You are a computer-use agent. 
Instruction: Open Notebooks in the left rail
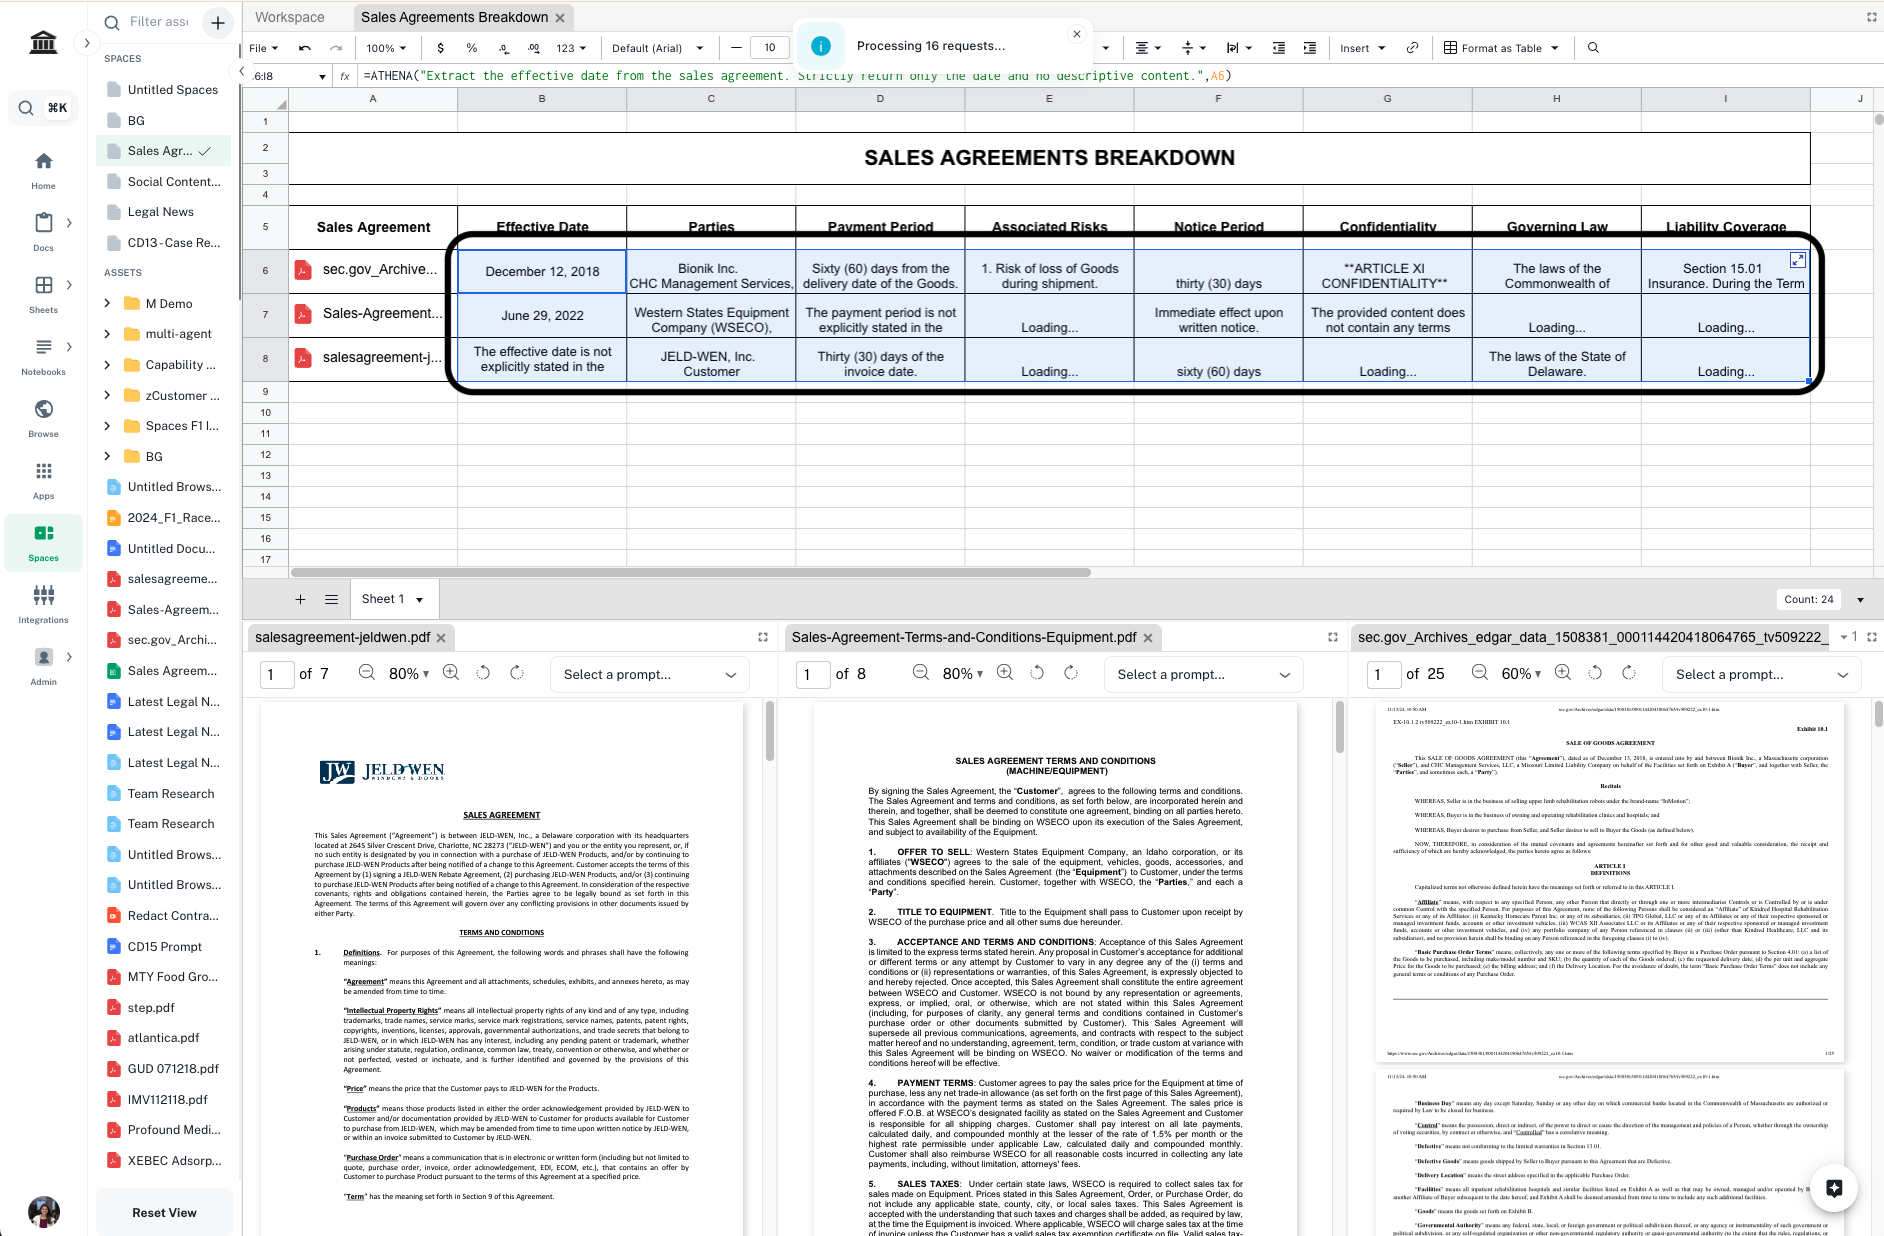[x=43, y=355]
